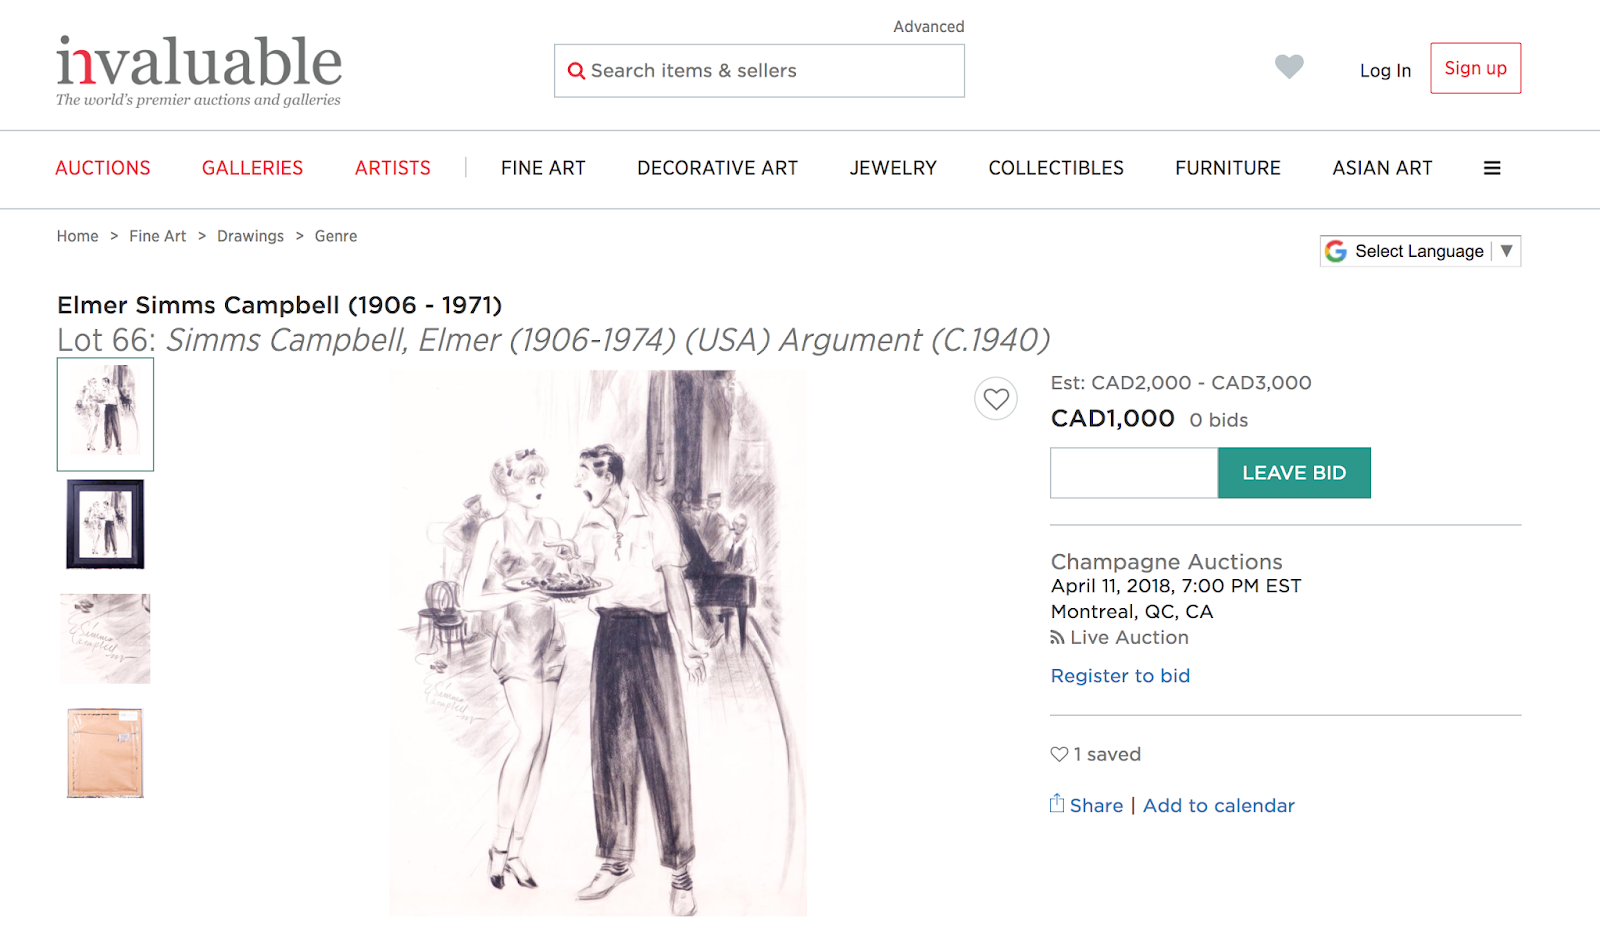Image resolution: width=1600 pixels, height=951 pixels.
Task: Open the Register to bid link
Action: tap(1120, 676)
